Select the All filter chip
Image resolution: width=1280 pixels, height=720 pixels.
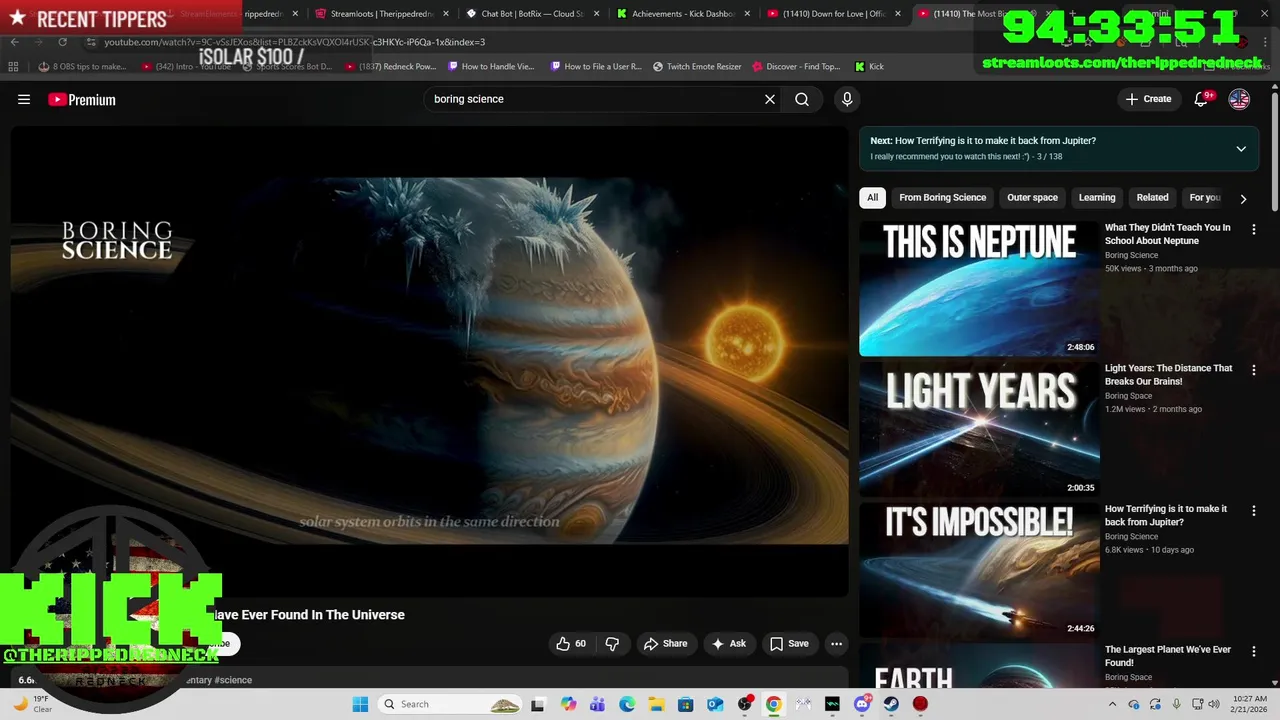[x=872, y=198]
